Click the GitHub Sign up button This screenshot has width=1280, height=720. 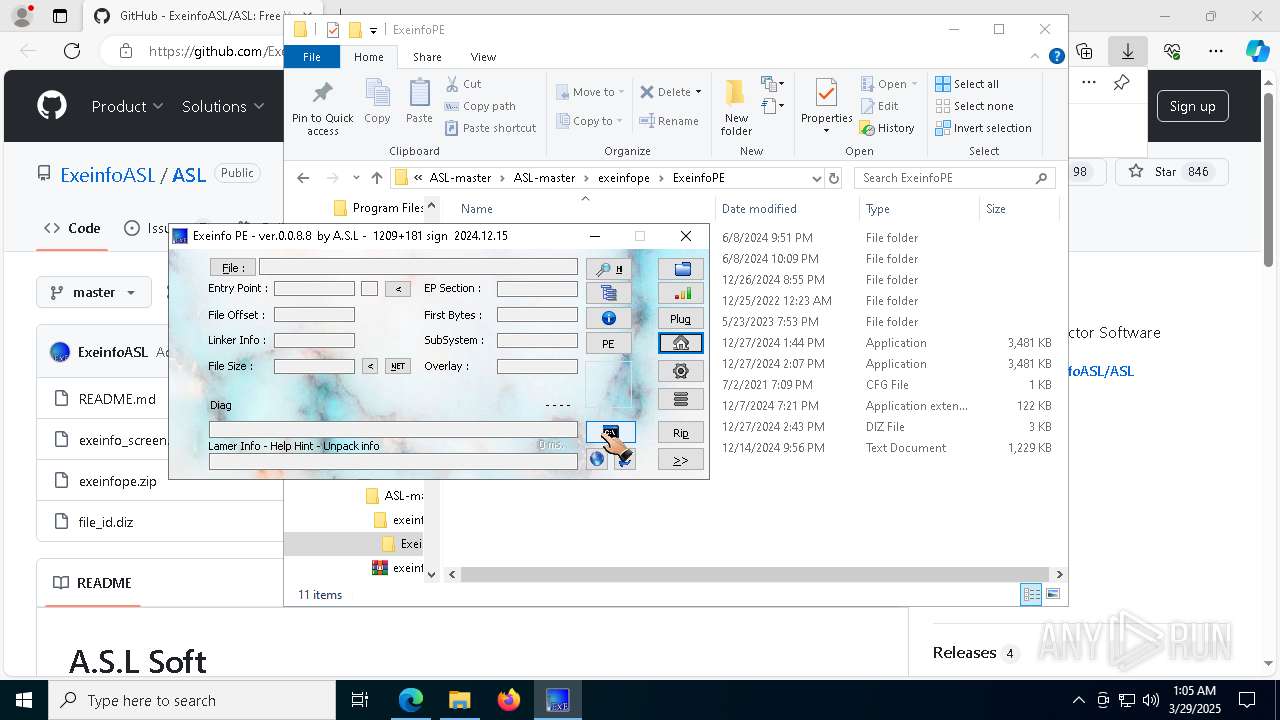pos(1192,106)
